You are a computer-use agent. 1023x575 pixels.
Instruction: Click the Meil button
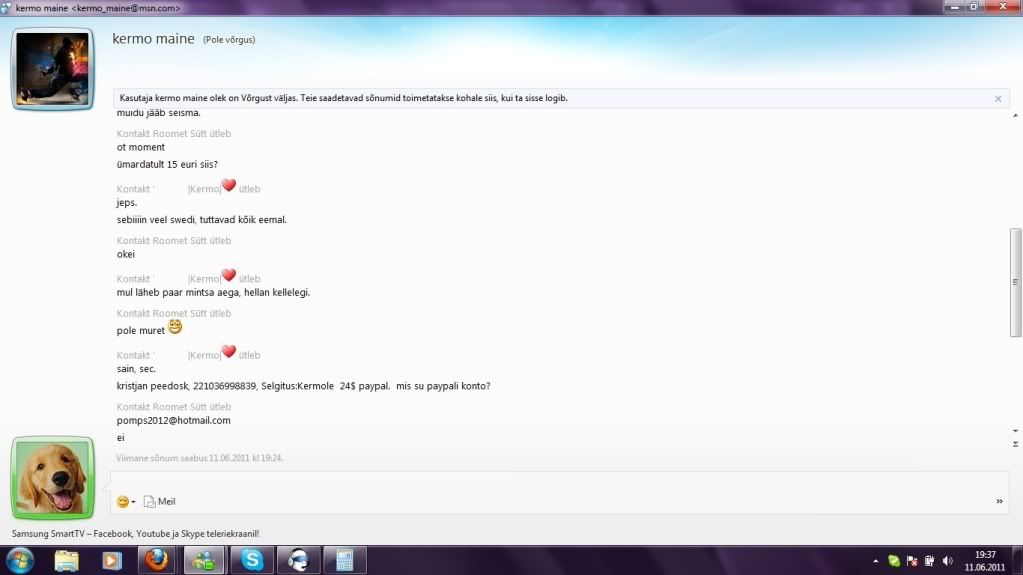click(159, 501)
